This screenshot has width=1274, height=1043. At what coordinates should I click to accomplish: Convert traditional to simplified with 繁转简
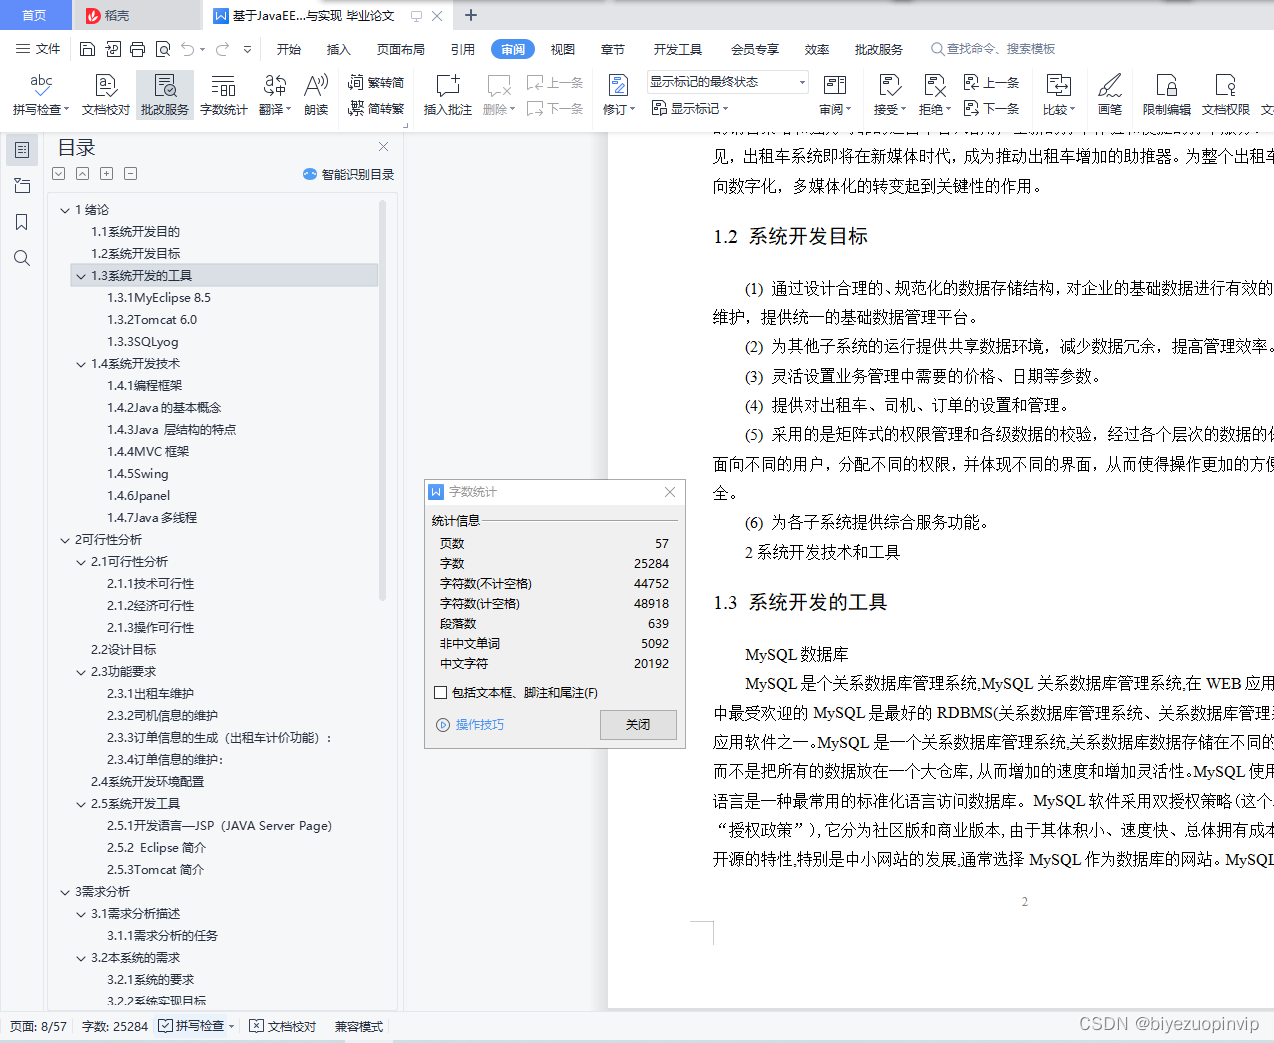tap(376, 82)
